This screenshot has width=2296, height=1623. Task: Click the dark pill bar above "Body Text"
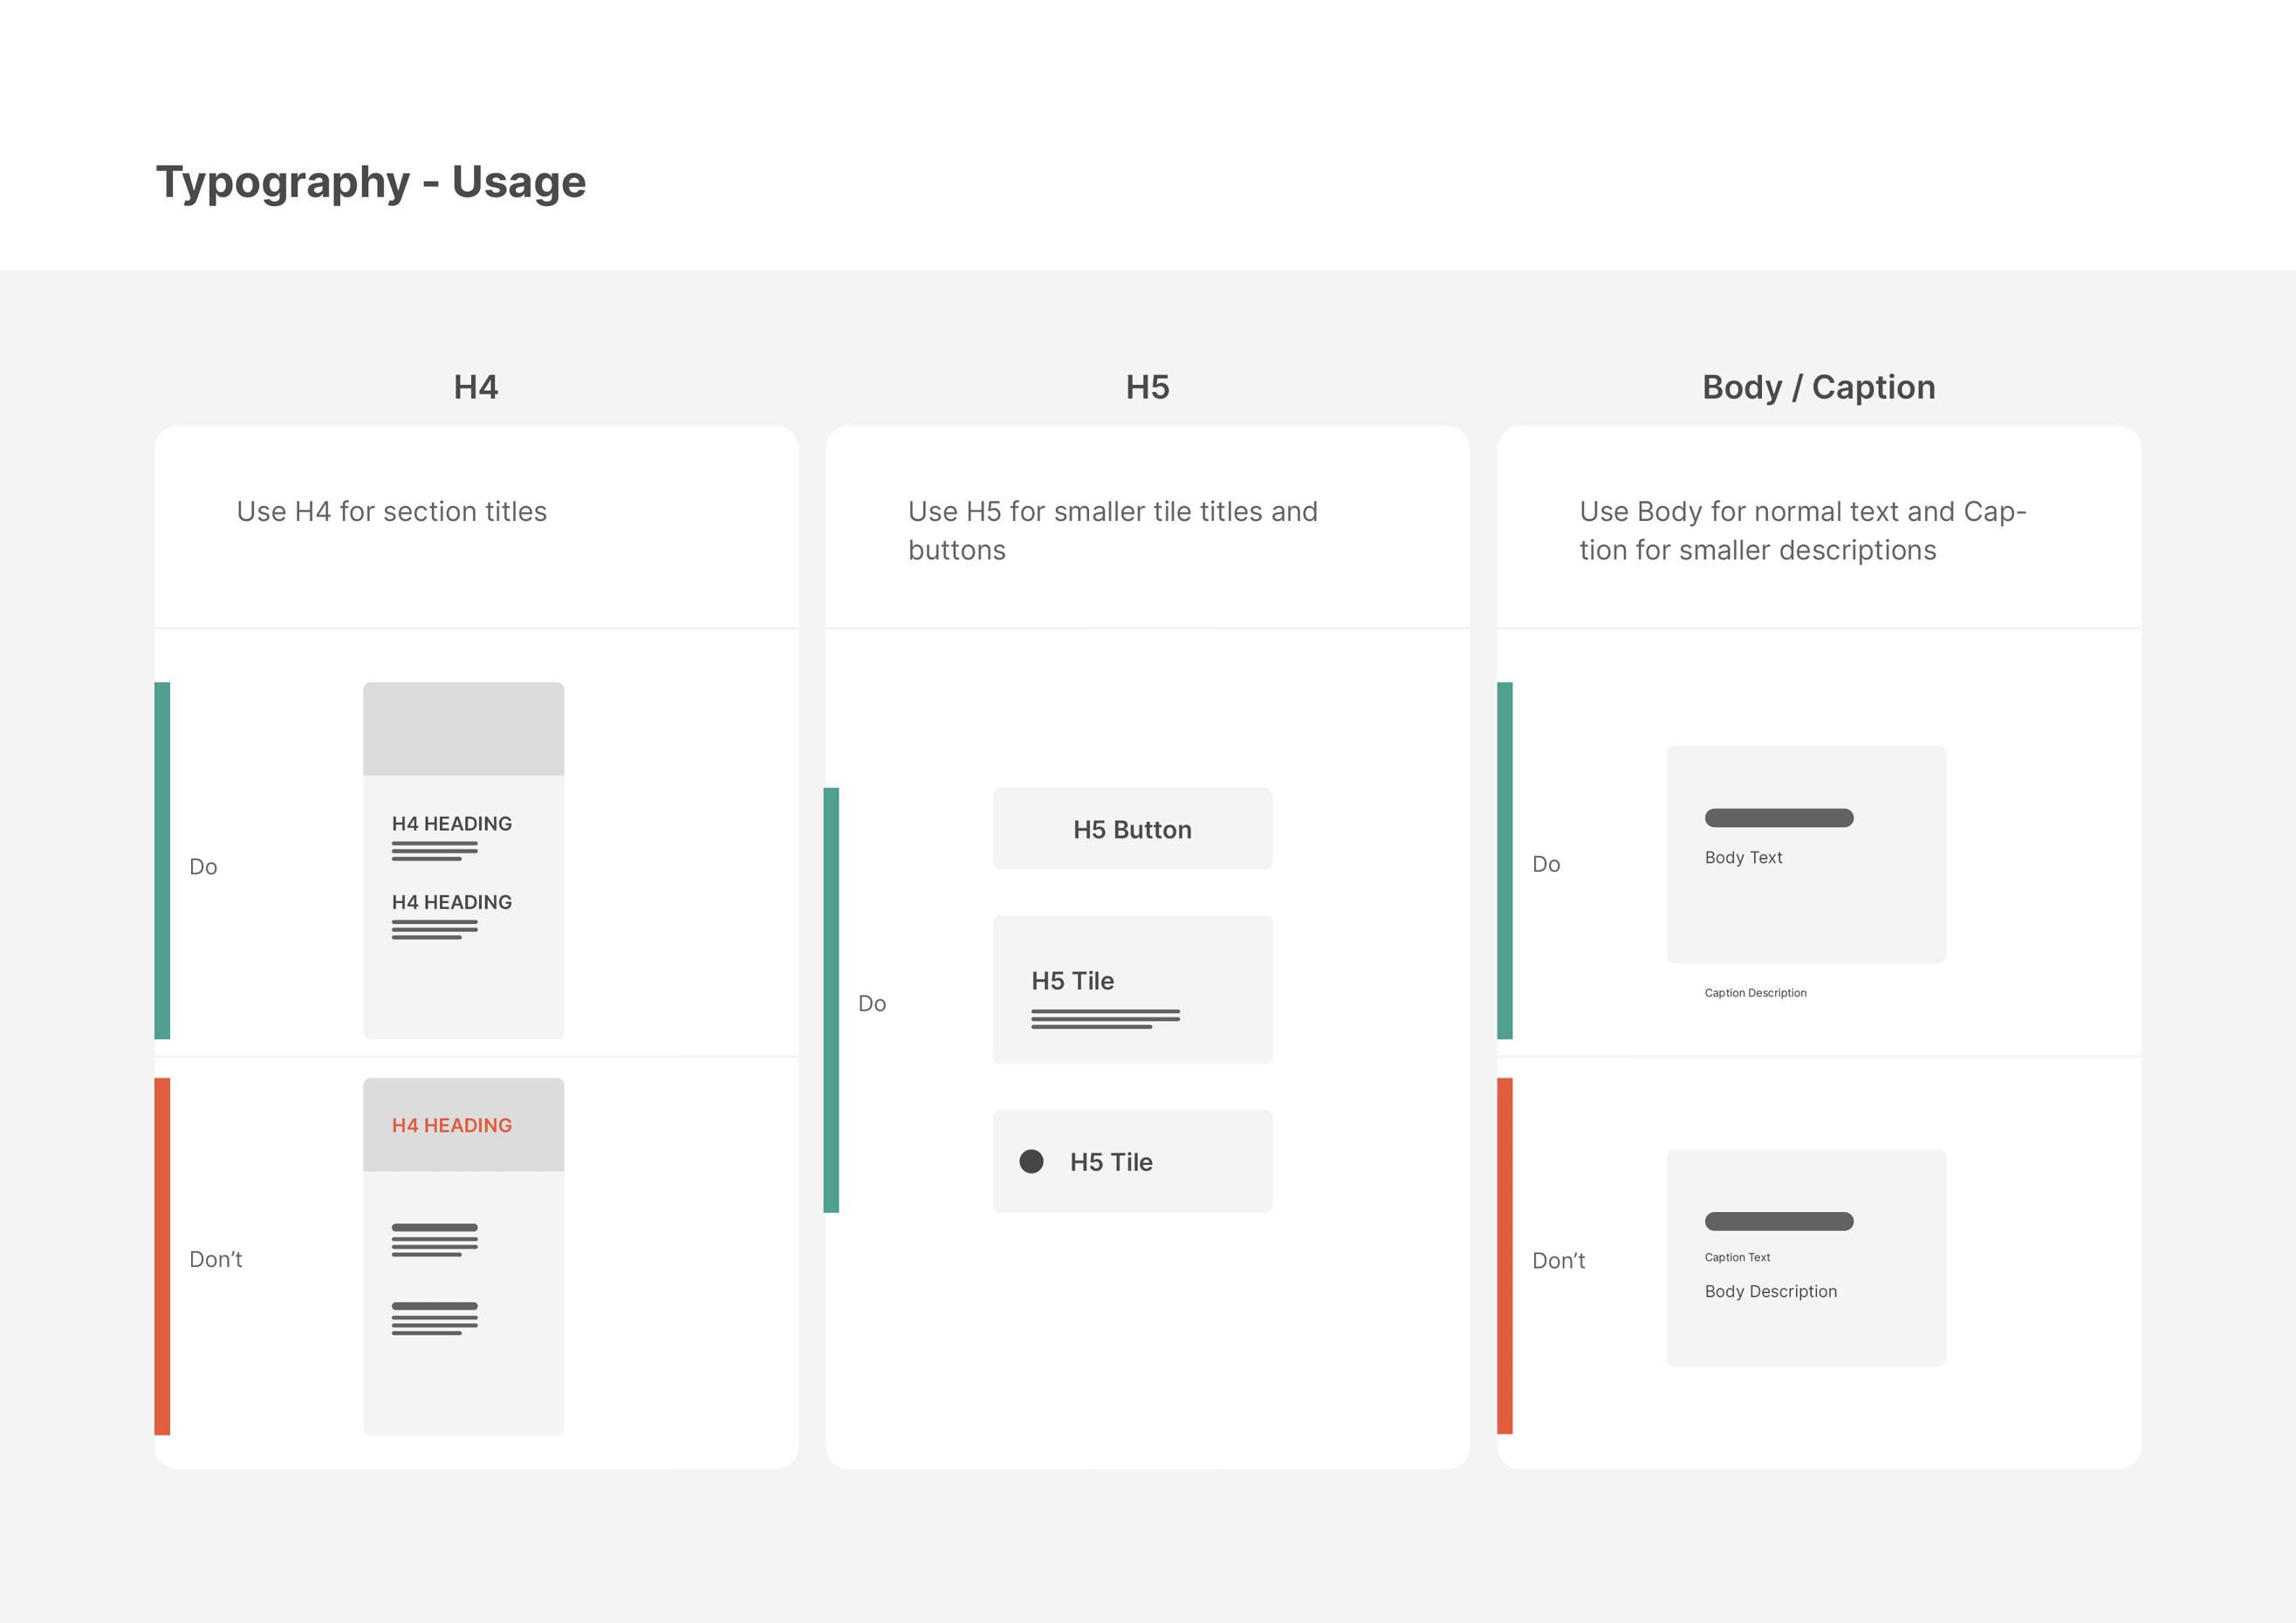click(1779, 818)
